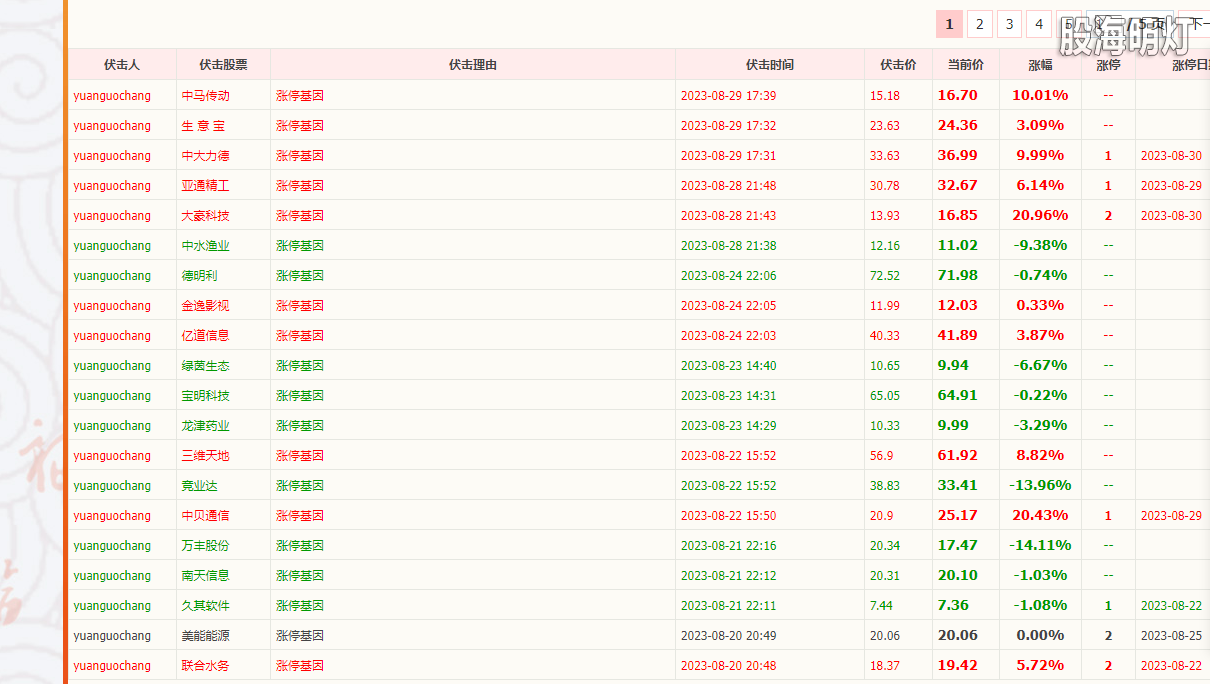Image resolution: width=1210 pixels, height=684 pixels.
Task: Open stock 龙津药业
Action: (205, 426)
